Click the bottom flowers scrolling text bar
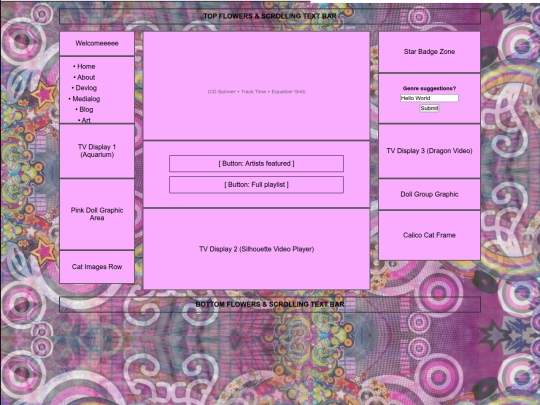Viewport: 540px width, 405px height. coord(270,304)
